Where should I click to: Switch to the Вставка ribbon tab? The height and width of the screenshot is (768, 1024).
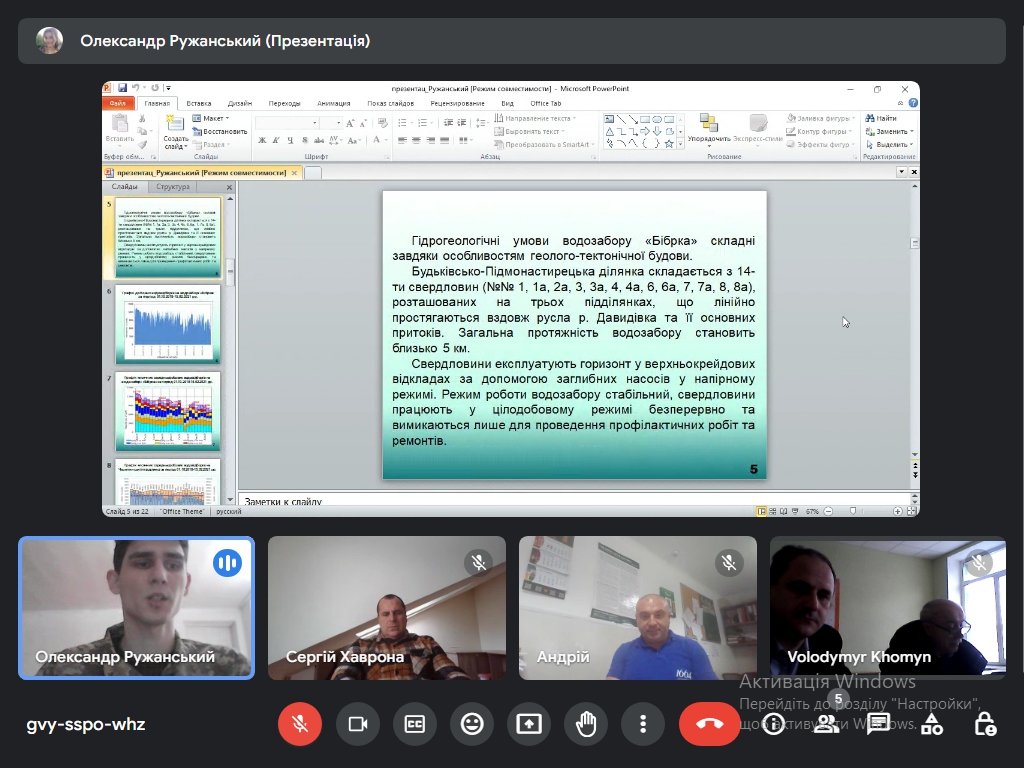click(198, 103)
